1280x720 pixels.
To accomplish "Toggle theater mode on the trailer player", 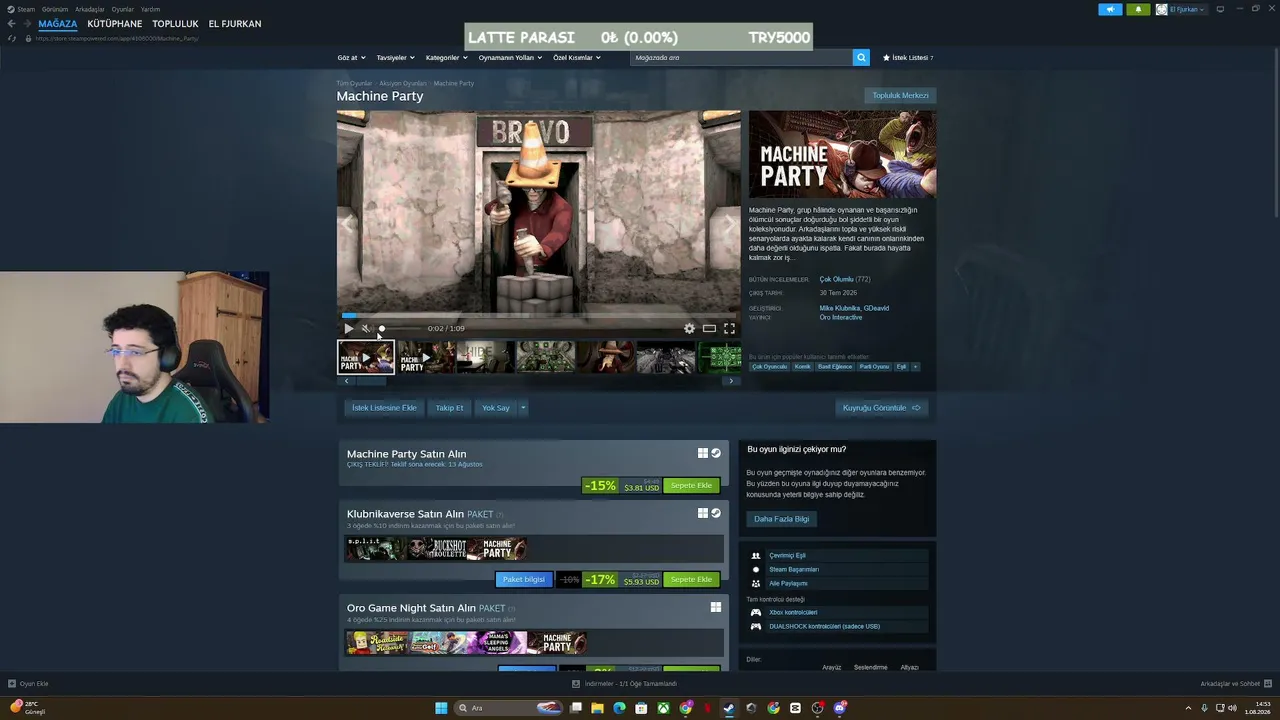I will [x=709, y=328].
